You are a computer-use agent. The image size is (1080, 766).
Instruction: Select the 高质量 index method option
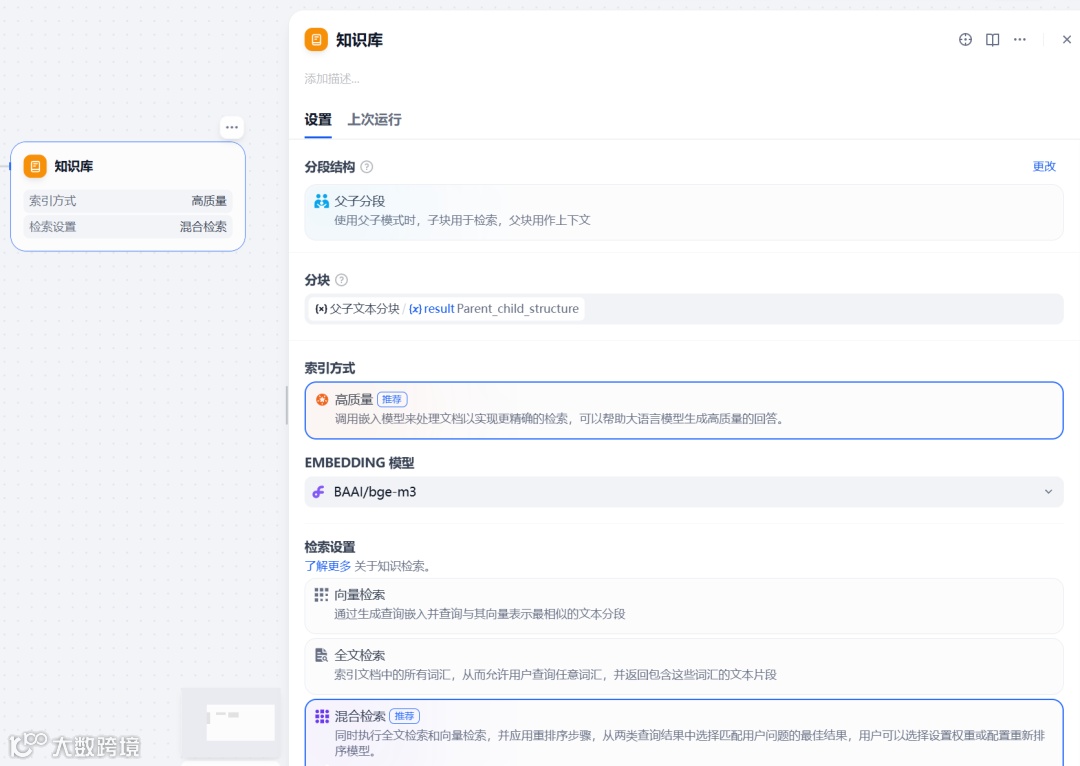(684, 410)
